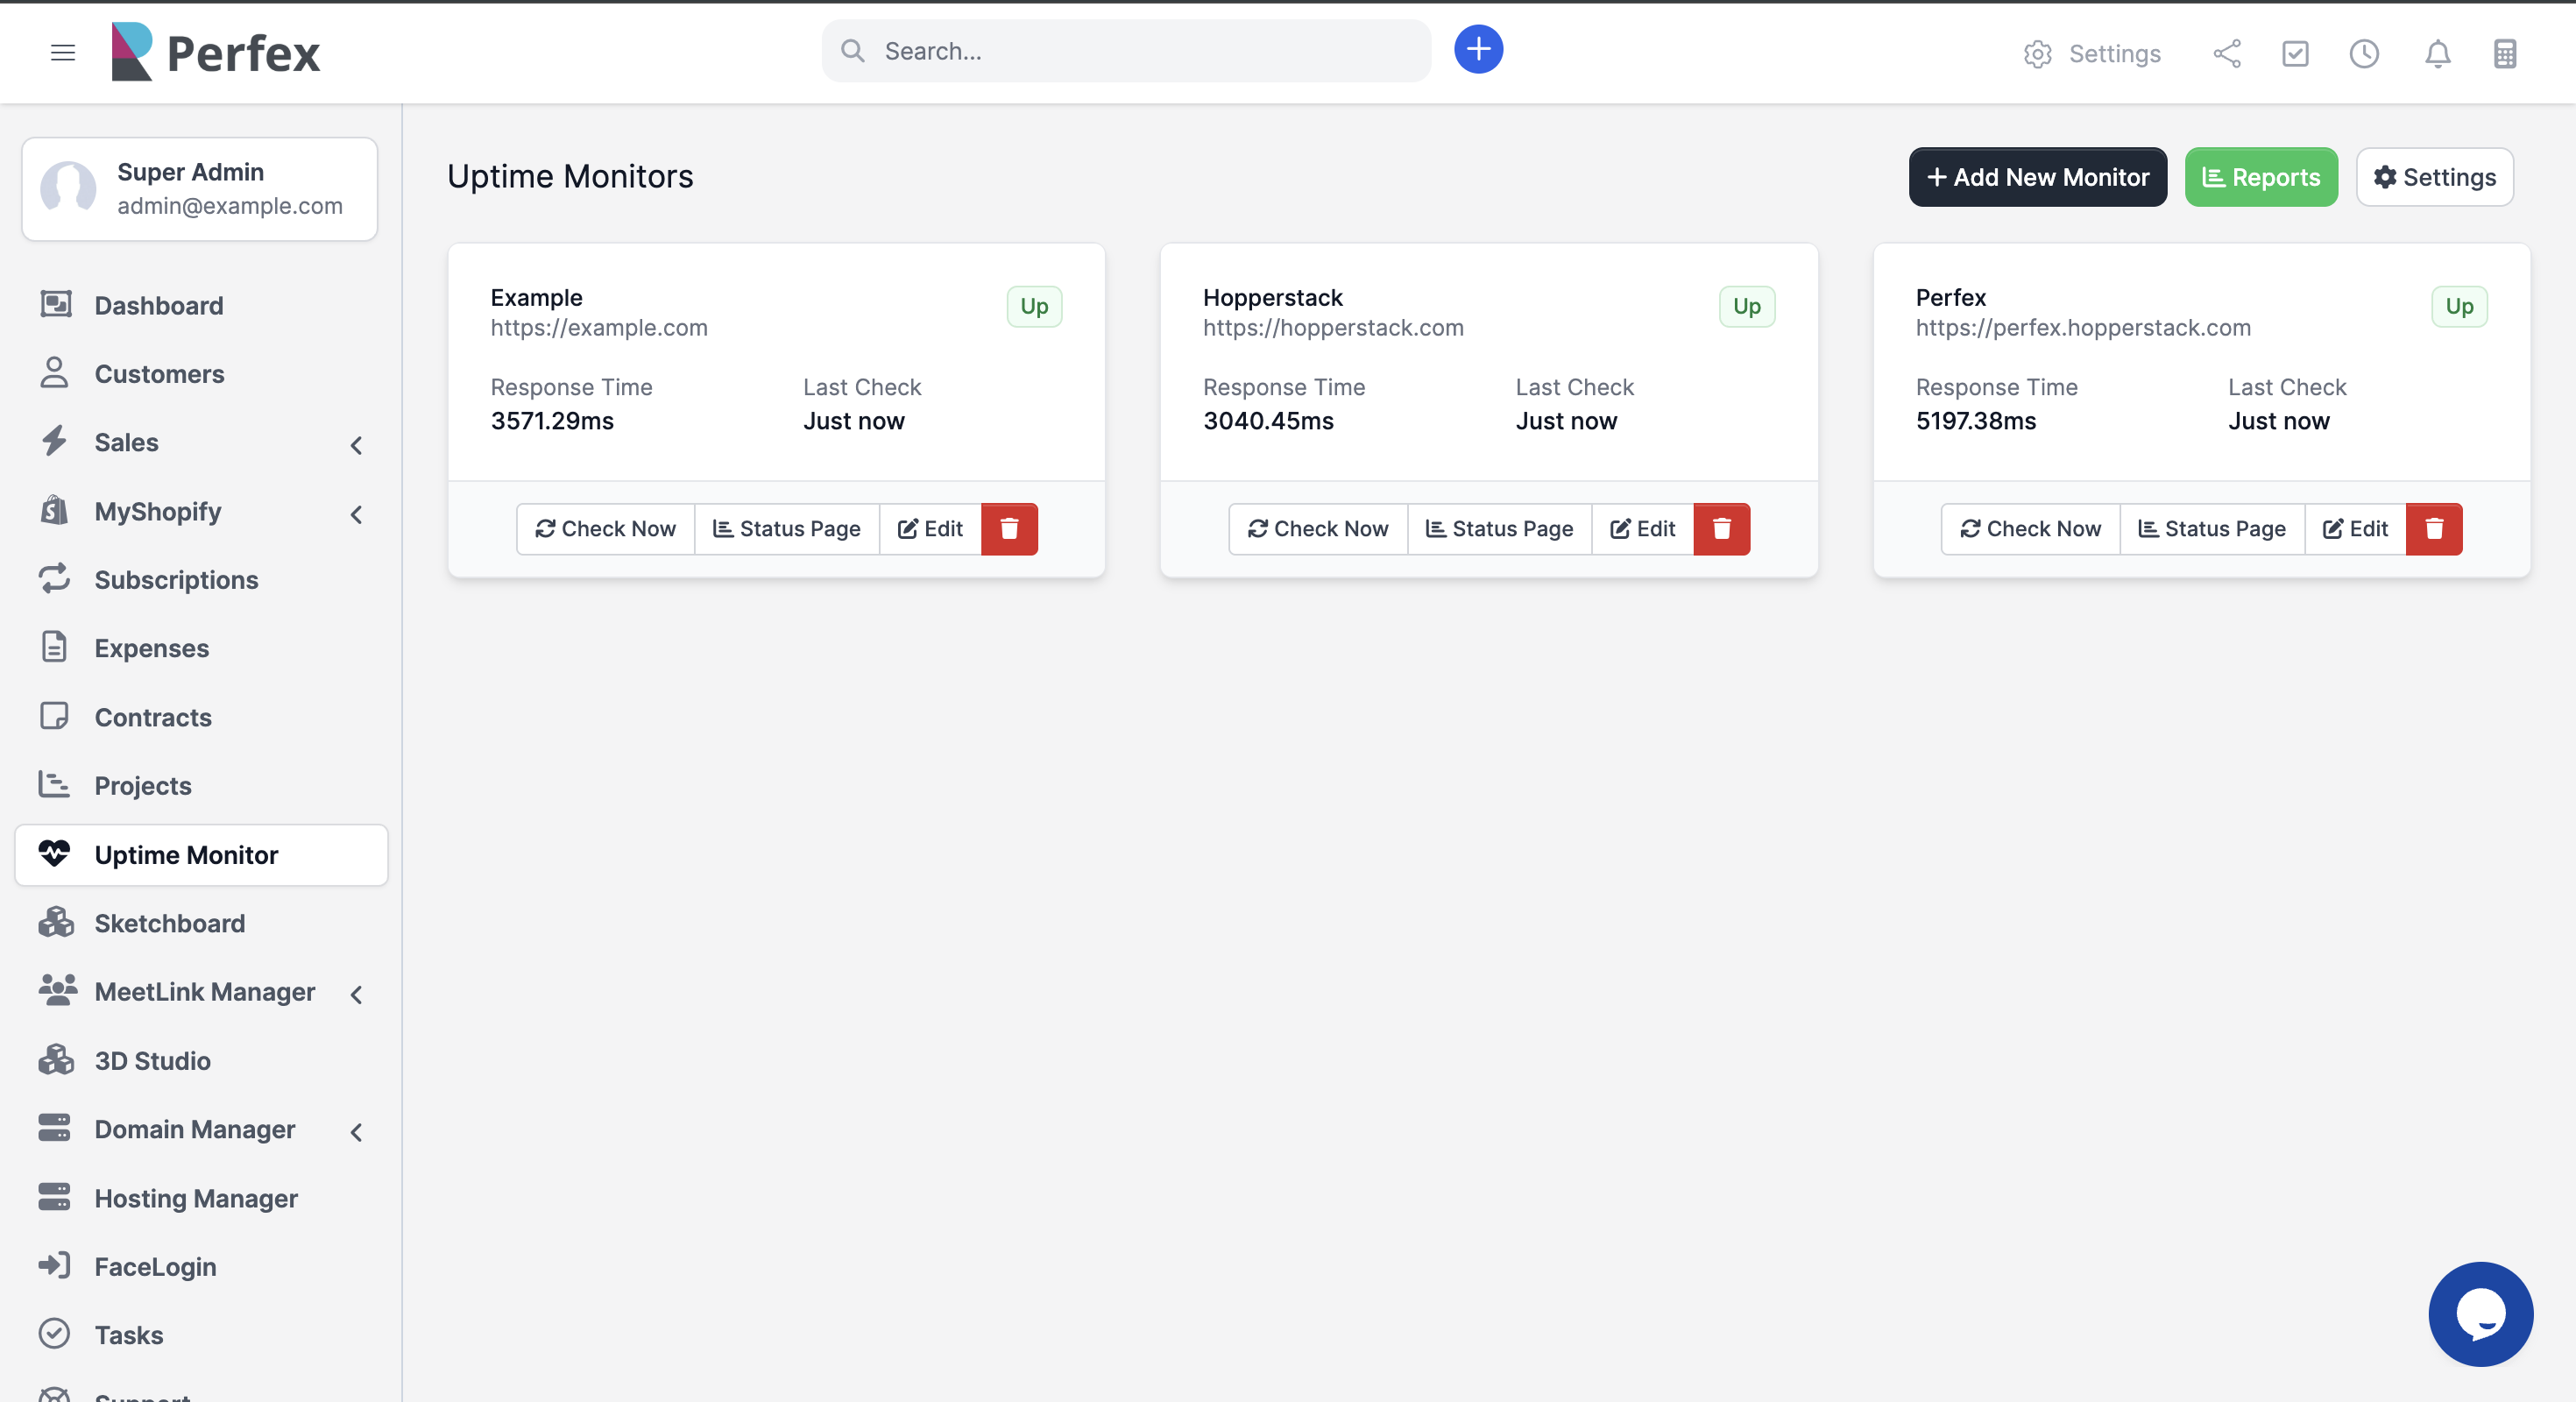The width and height of the screenshot is (2576, 1402).
Task: Open the to-do checkbox icon in header
Action: 2295,54
